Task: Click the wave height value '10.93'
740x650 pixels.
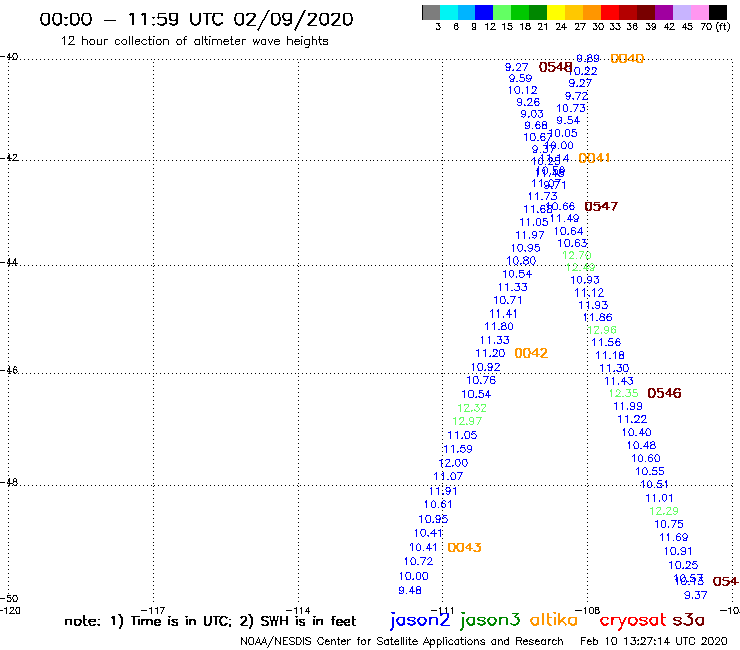Action: pos(585,280)
